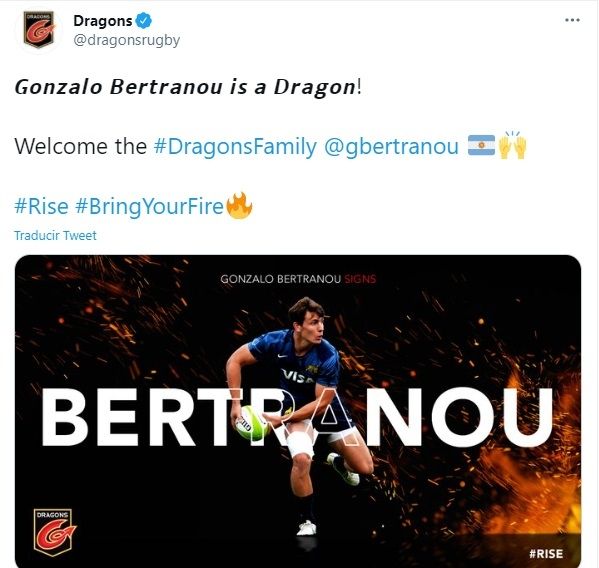The width and height of the screenshot is (599, 568).
Task: Open the #BringYourFire hashtag
Action: point(149,206)
